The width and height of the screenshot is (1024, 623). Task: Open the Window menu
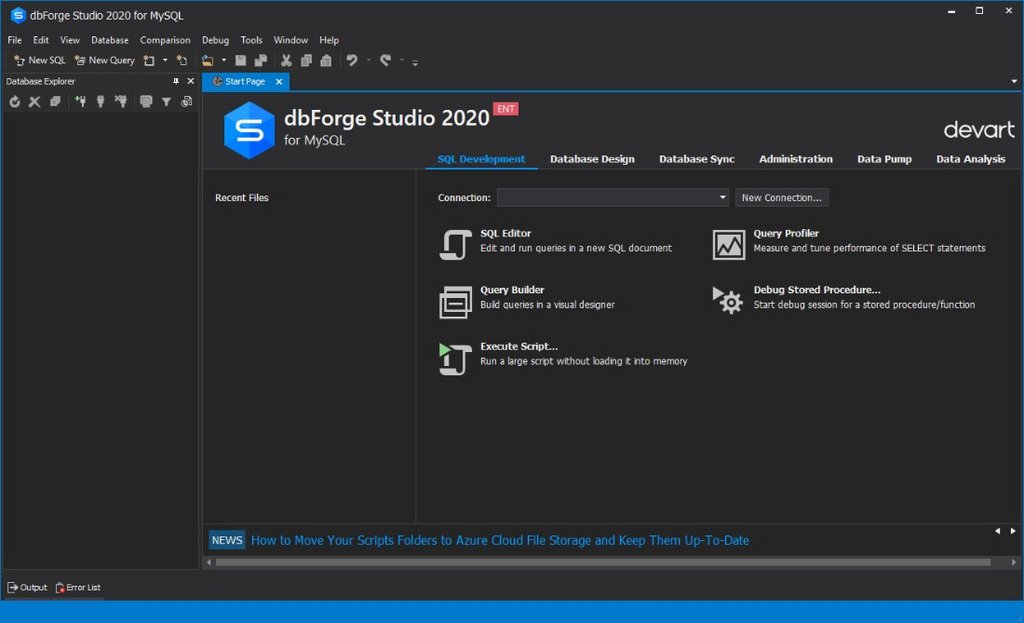coord(291,40)
